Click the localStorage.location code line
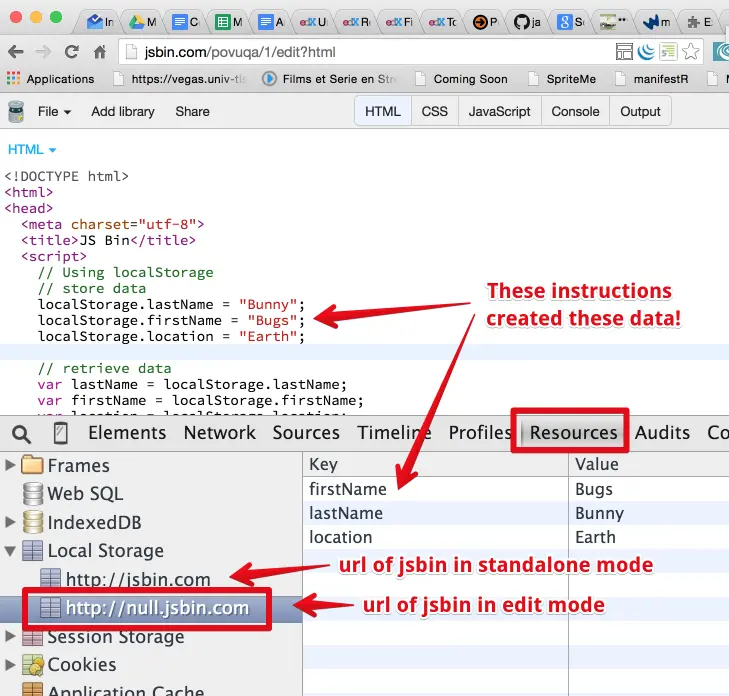The image size is (729, 696). tap(171, 336)
